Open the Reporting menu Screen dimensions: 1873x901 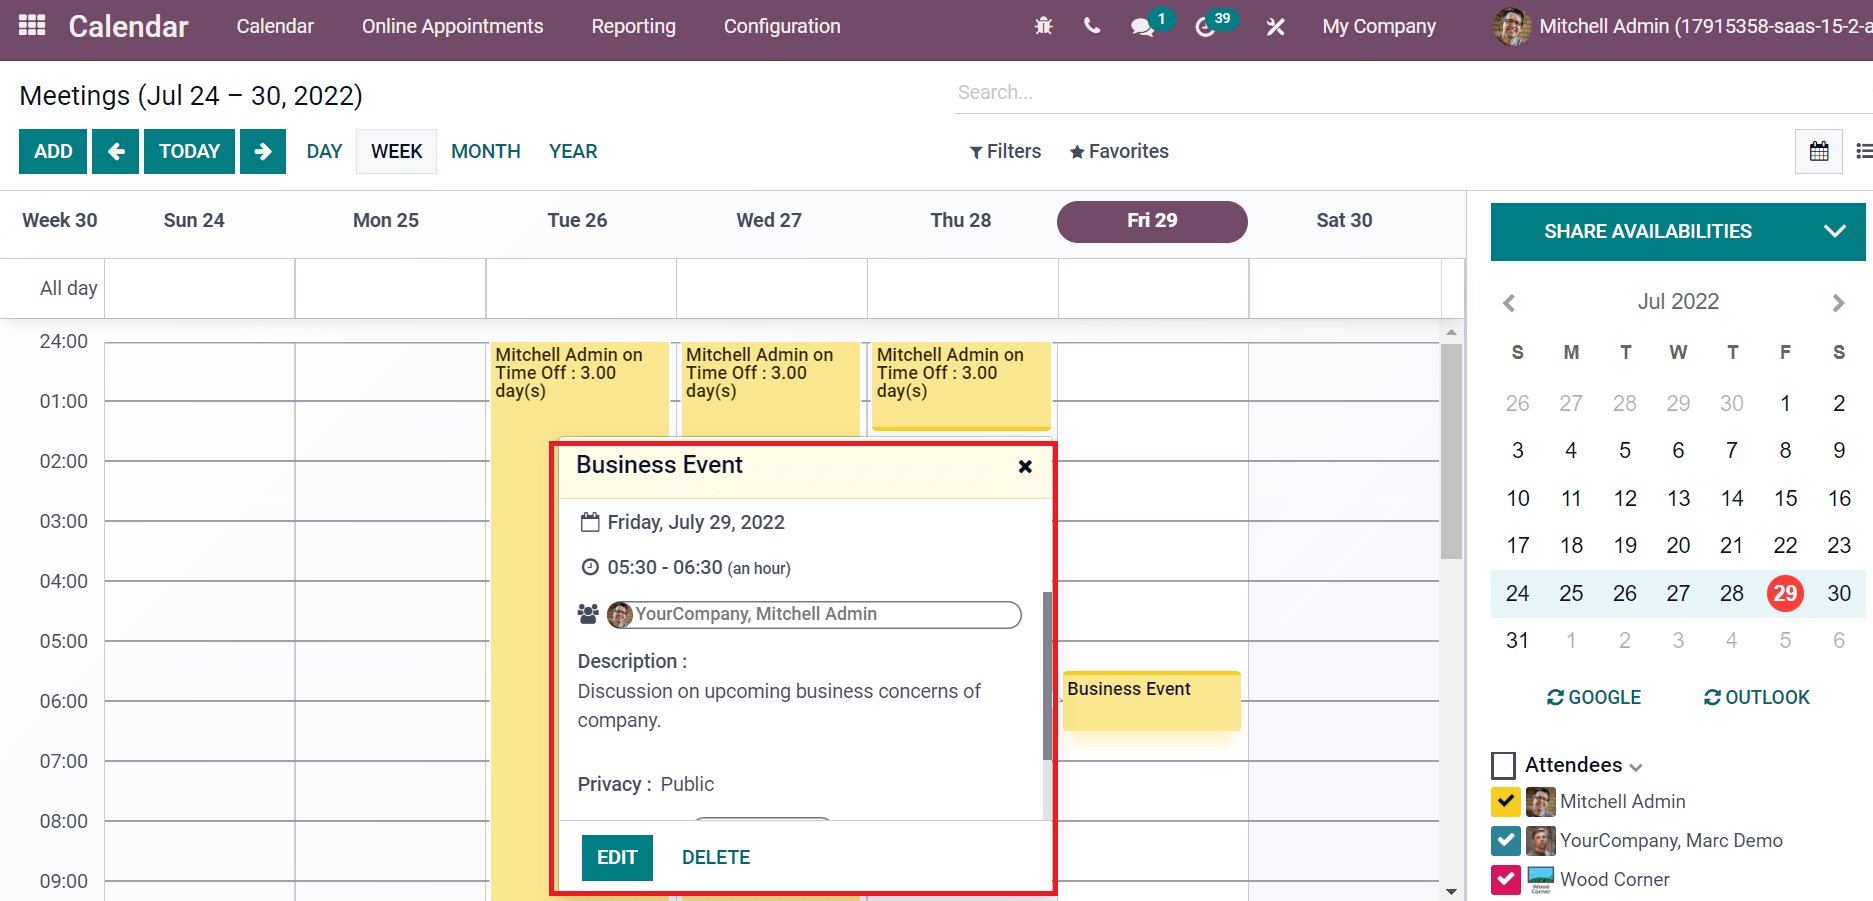[633, 27]
